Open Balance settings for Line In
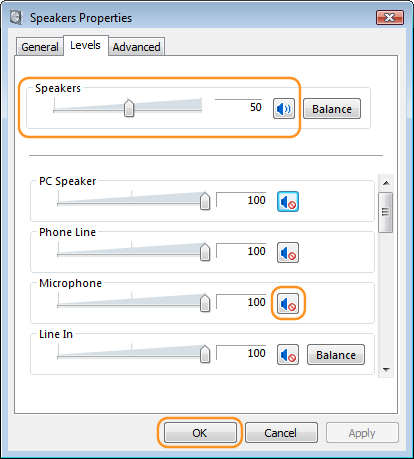This screenshot has width=414, height=459. point(336,355)
